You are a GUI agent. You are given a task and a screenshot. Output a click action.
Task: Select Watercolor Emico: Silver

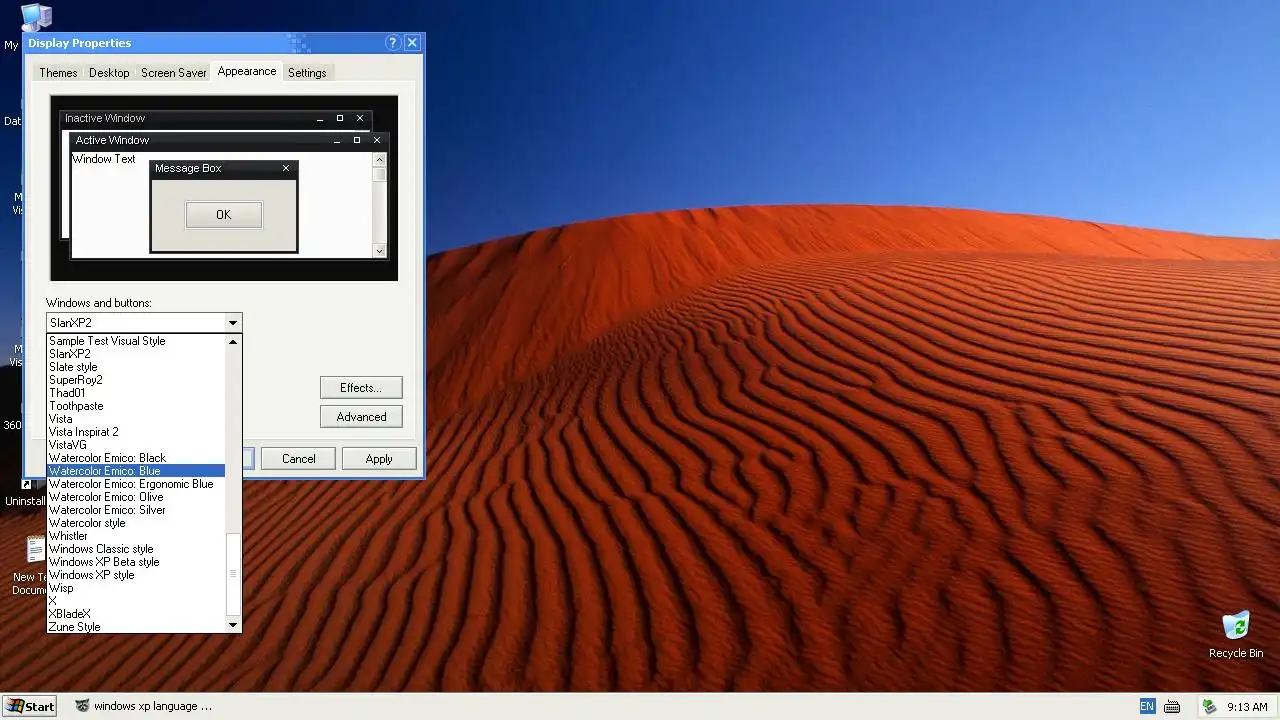(x=136, y=510)
